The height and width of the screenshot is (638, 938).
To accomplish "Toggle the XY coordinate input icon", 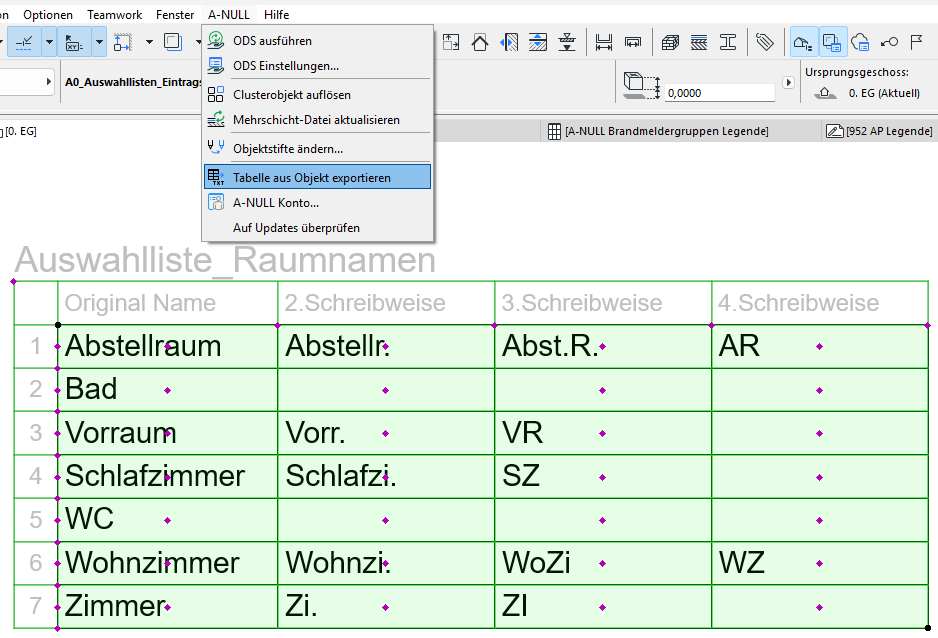I will 75,42.
